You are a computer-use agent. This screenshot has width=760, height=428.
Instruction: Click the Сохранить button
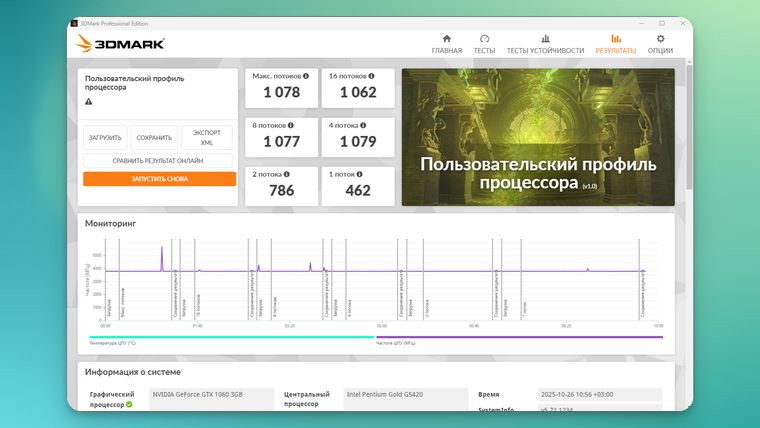[x=154, y=138]
